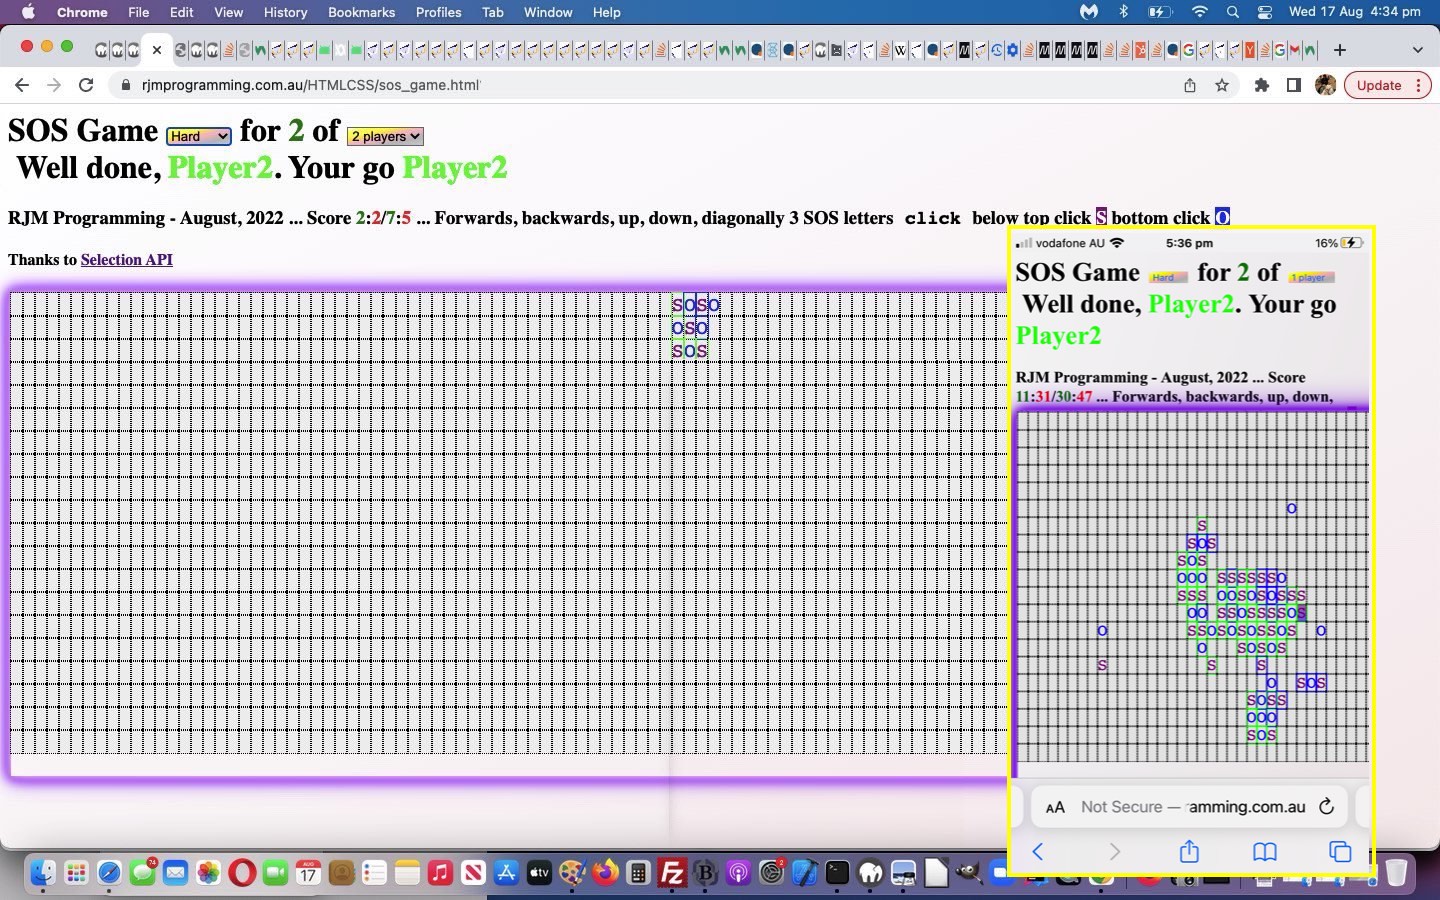
Task: Click the red Update button
Action: pos(1378,85)
